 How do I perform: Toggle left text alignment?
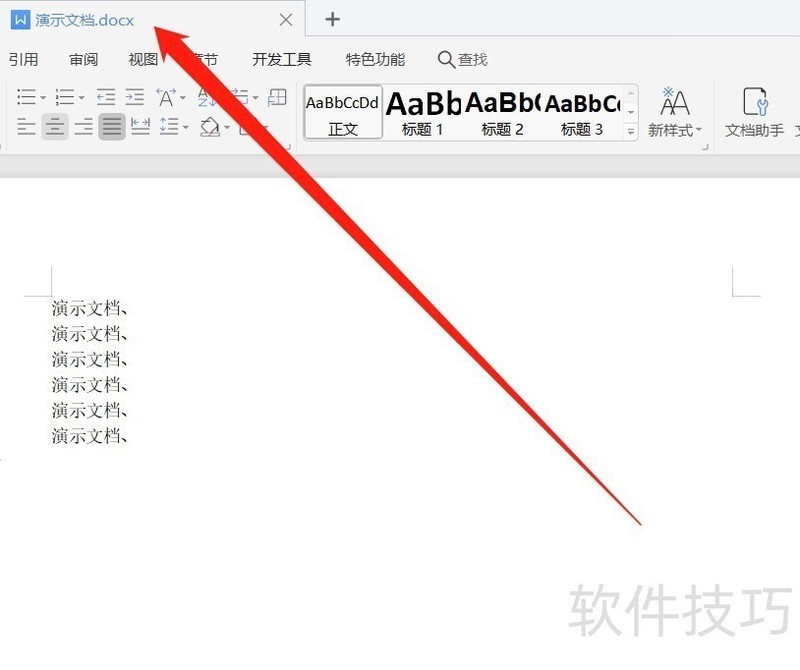point(26,126)
